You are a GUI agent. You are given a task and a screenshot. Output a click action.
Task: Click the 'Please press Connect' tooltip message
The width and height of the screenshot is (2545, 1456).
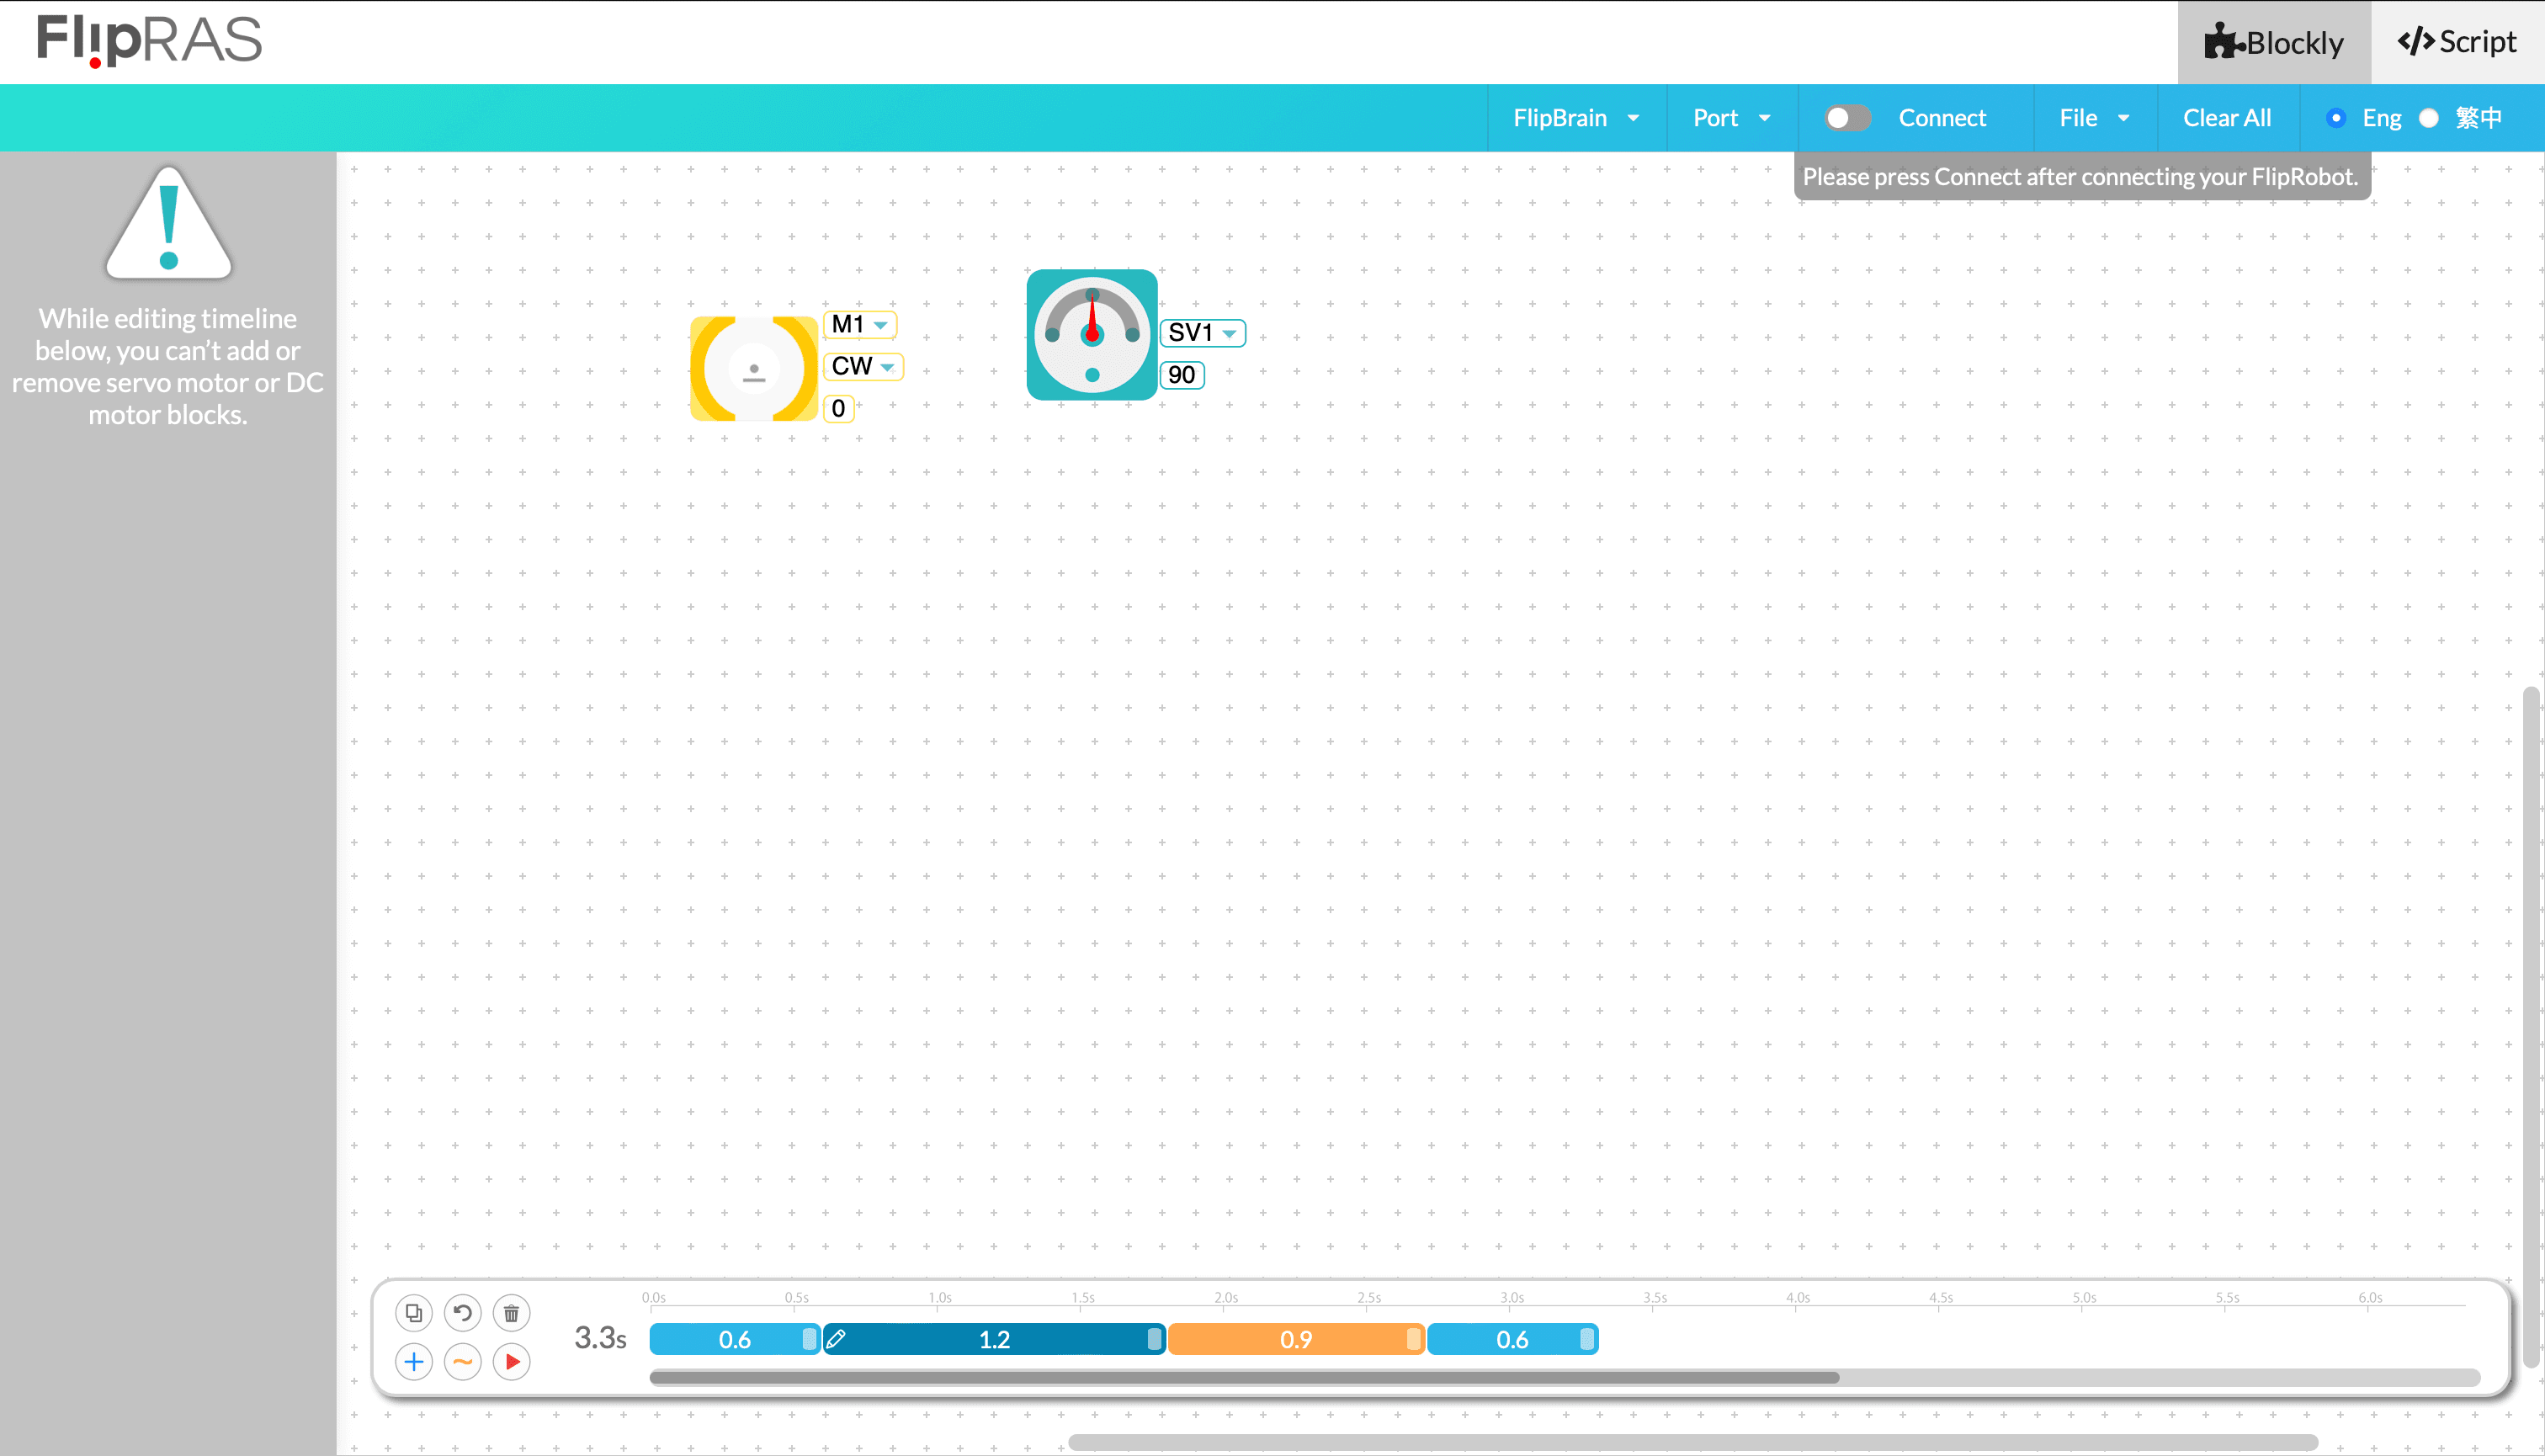2081,177
